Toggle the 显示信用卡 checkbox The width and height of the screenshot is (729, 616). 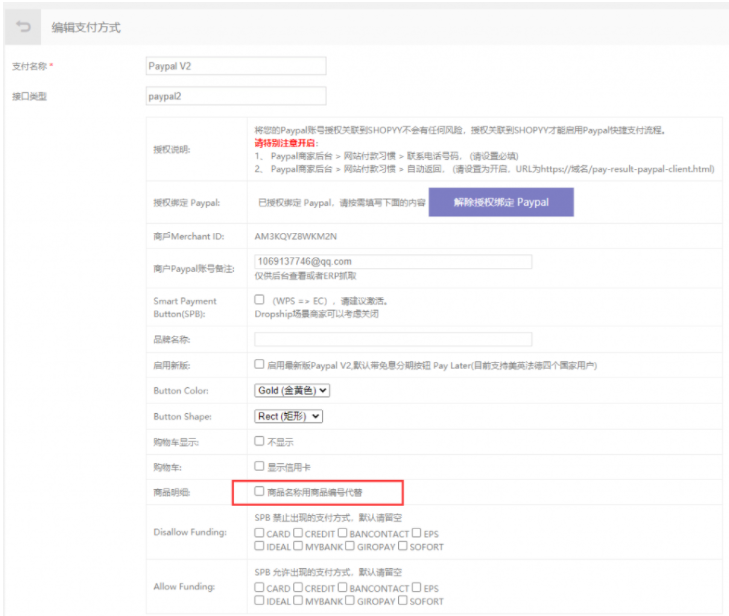[x=260, y=466]
